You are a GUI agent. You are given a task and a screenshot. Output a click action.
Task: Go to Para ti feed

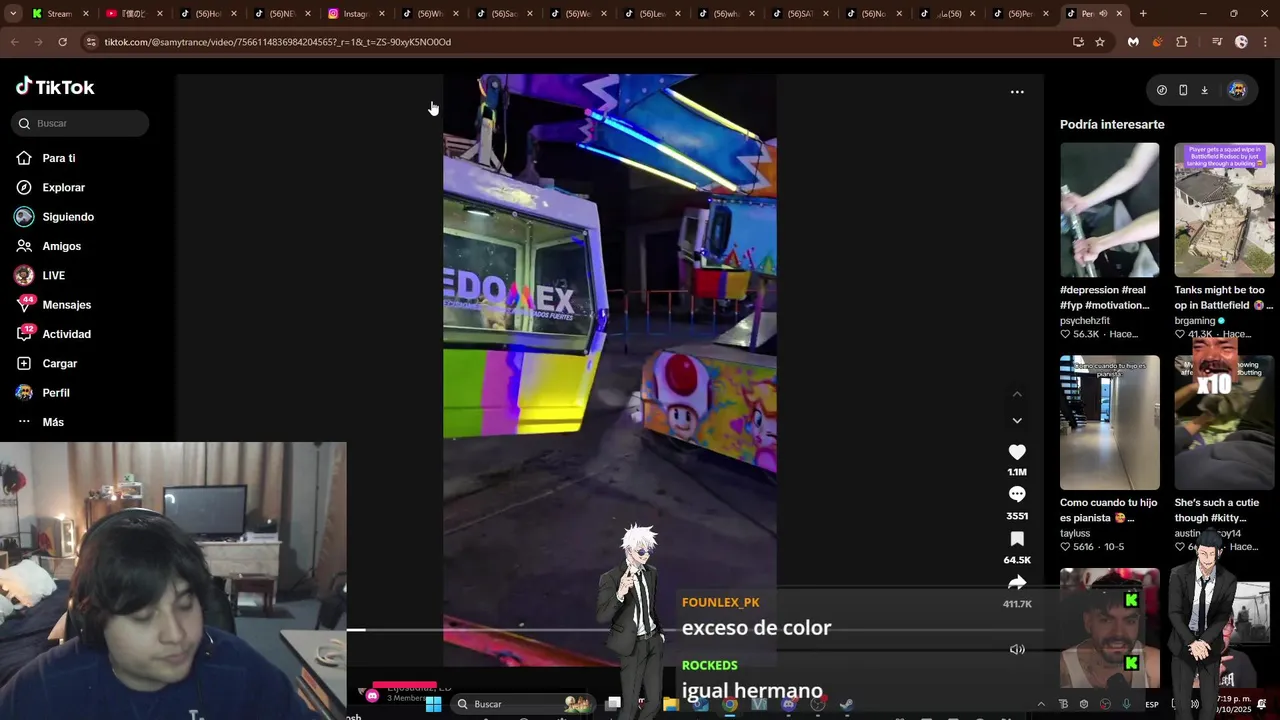(58, 158)
